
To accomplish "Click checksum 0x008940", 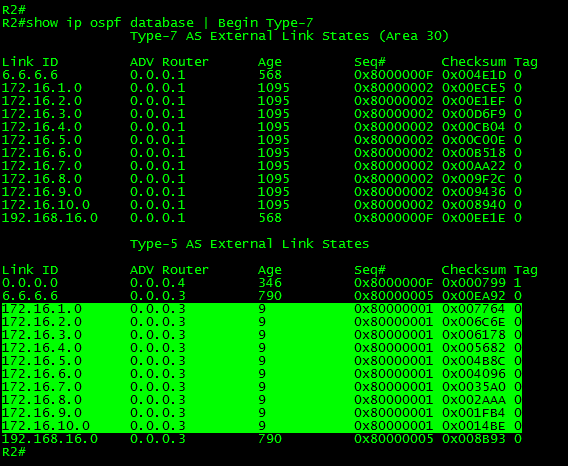I will tap(473, 205).
